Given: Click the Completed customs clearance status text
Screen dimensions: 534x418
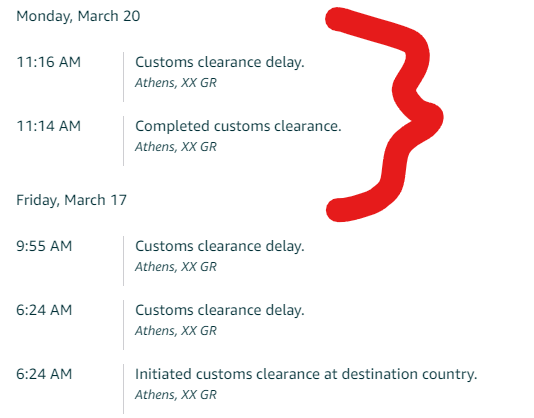Looking at the screenshot, I should [x=238, y=127].
